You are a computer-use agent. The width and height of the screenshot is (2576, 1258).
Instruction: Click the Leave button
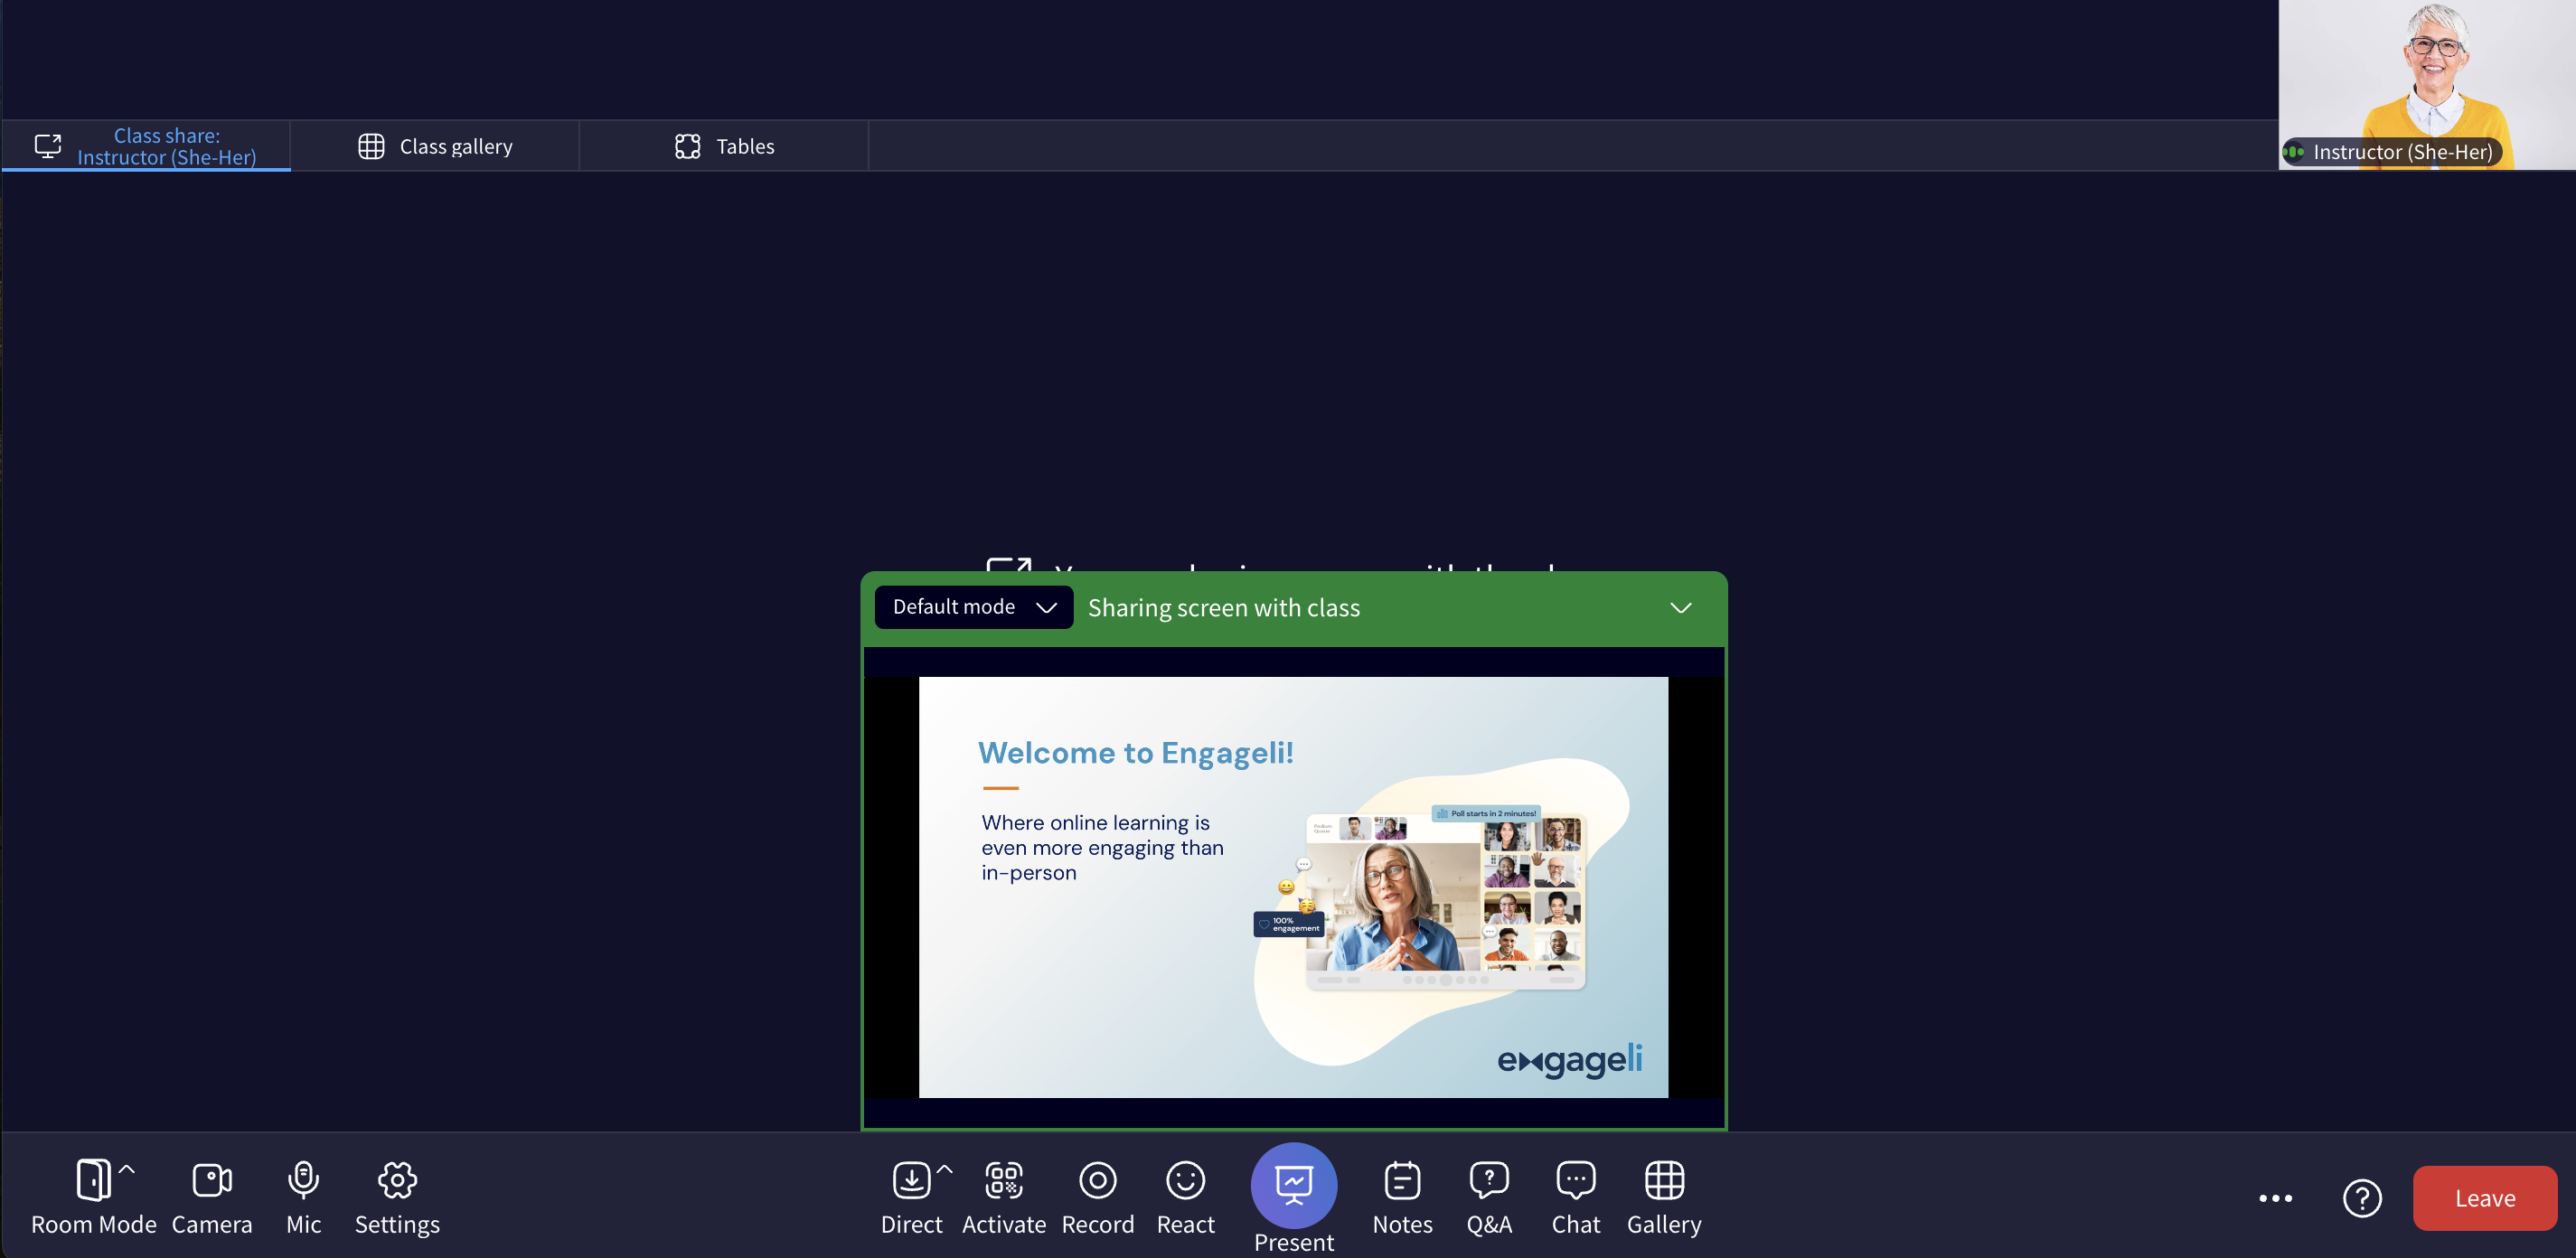coord(2484,1197)
